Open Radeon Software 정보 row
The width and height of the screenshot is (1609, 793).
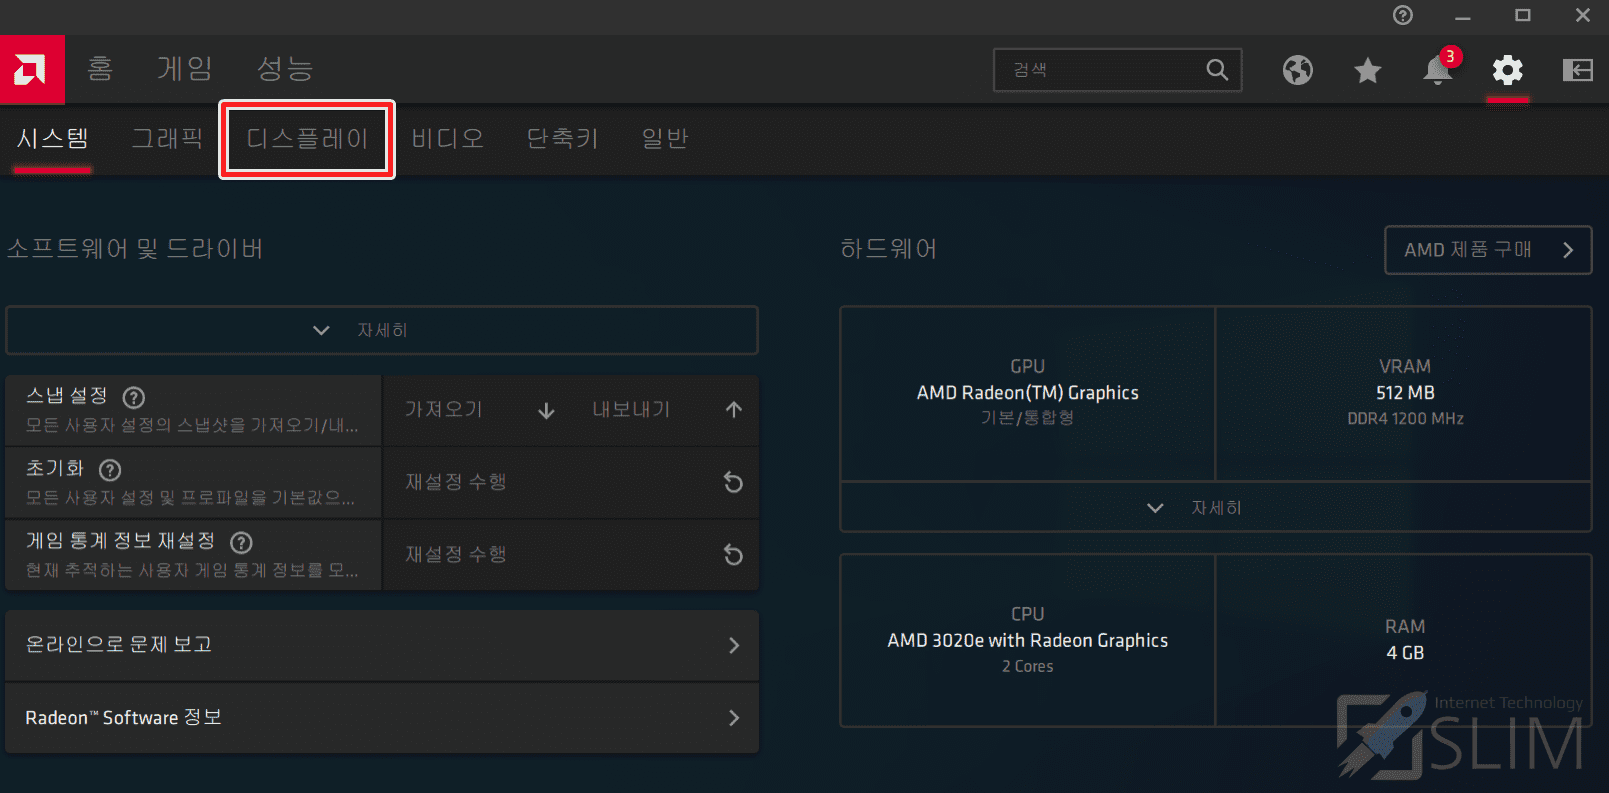(x=382, y=718)
